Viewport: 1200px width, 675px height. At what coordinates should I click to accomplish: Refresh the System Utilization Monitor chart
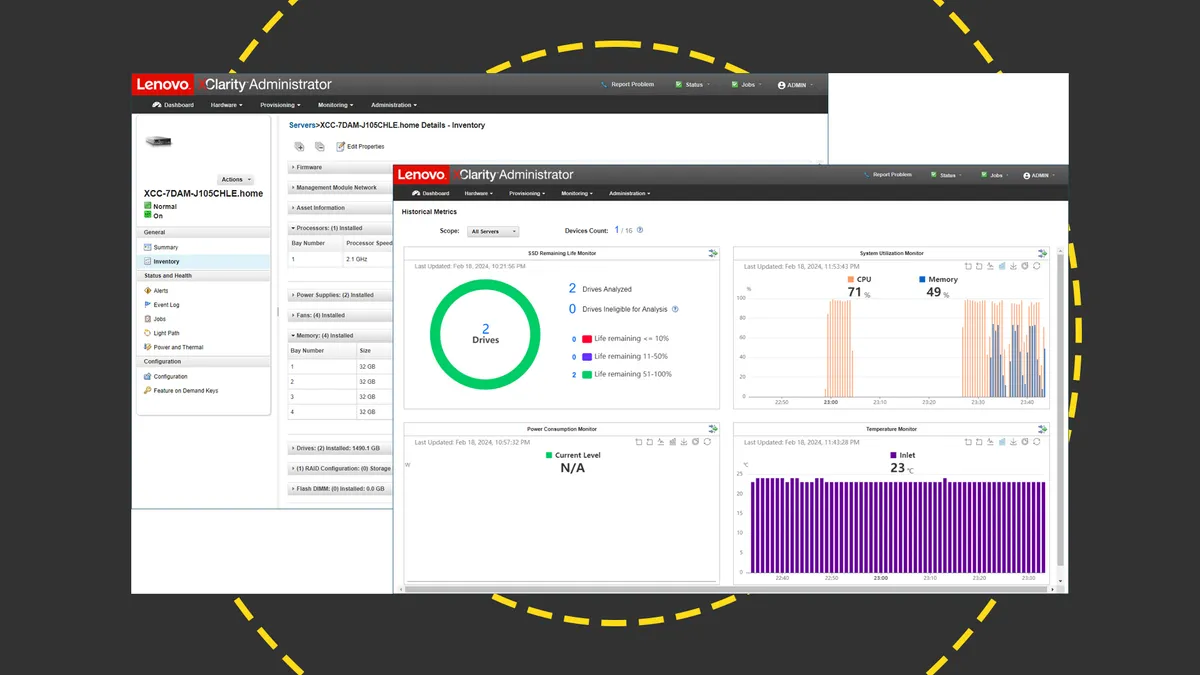pyautogui.click(x=1037, y=267)
